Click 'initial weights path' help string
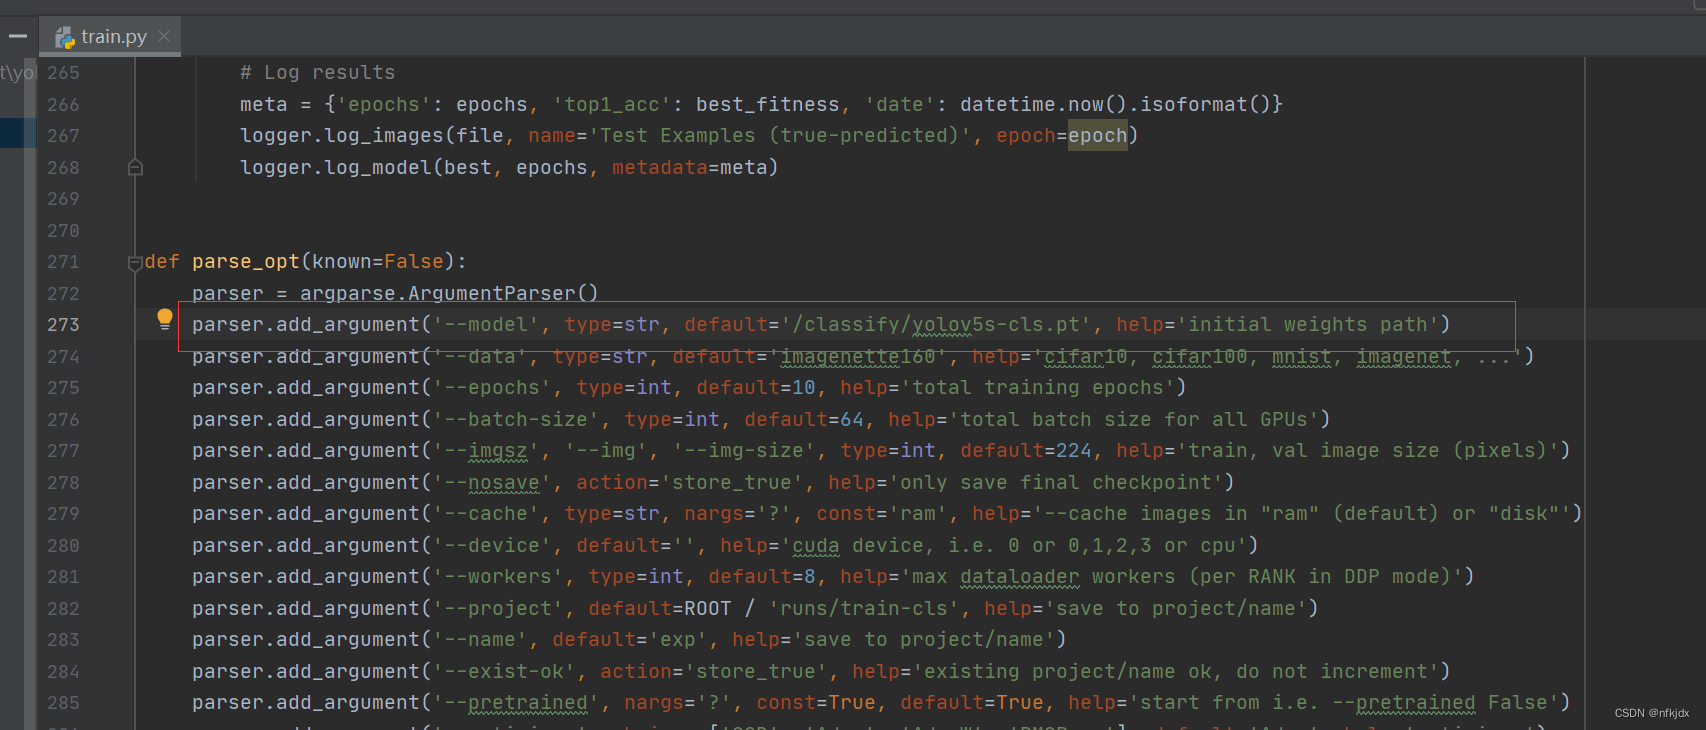 pos(1308,325)
